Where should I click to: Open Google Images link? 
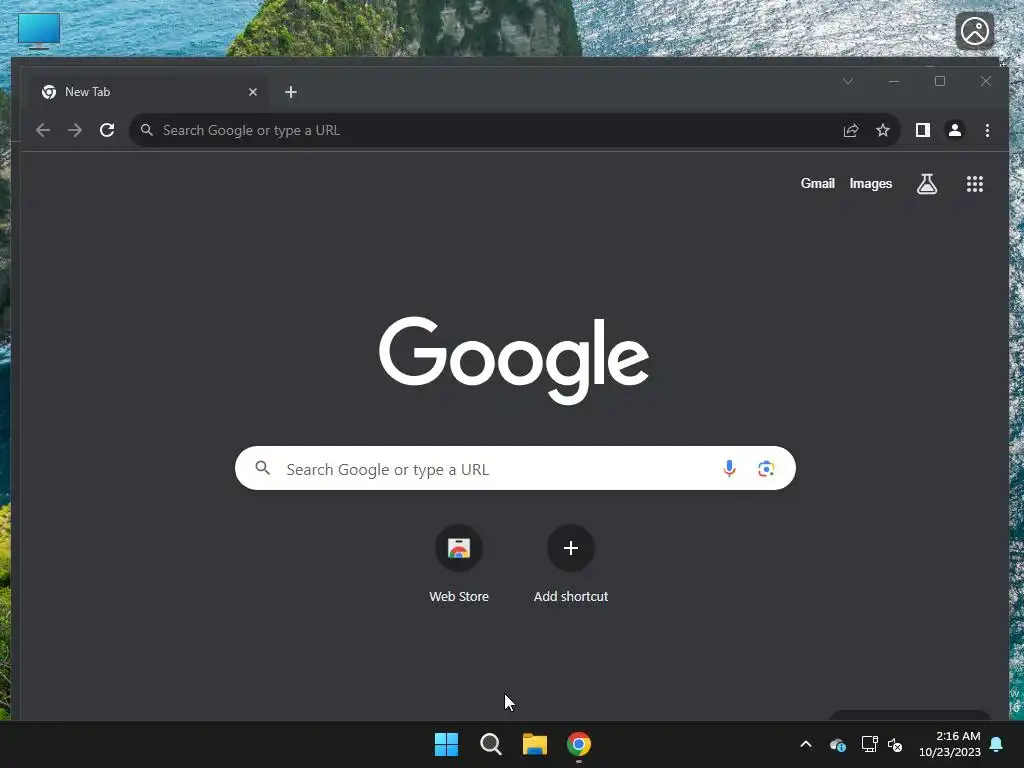(871, 184)
